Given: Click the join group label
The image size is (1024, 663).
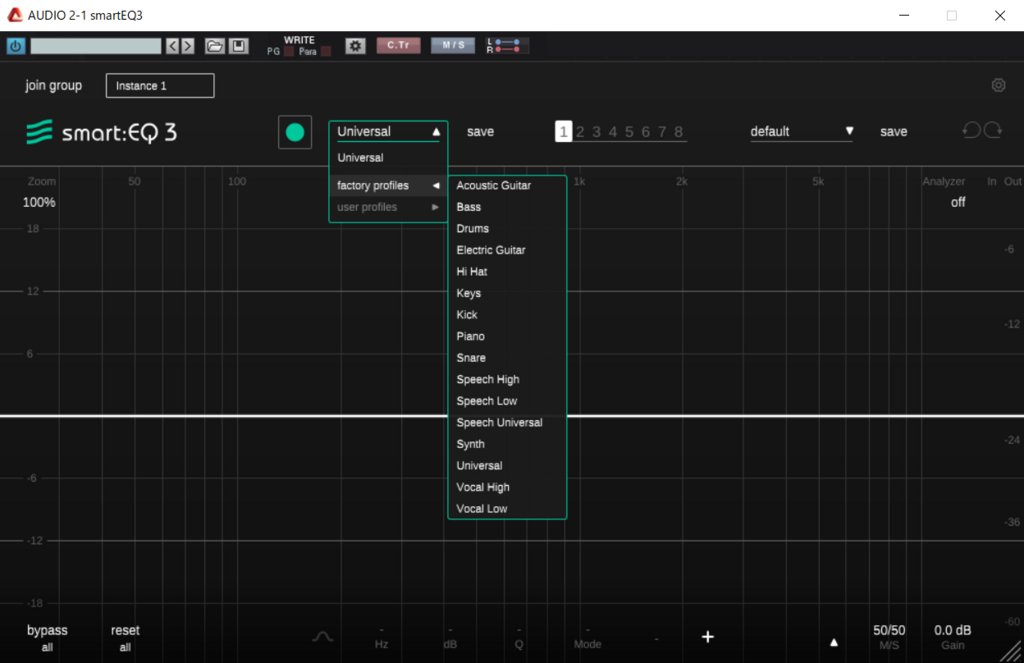Looking at the screenshot, I should point(54,86).
